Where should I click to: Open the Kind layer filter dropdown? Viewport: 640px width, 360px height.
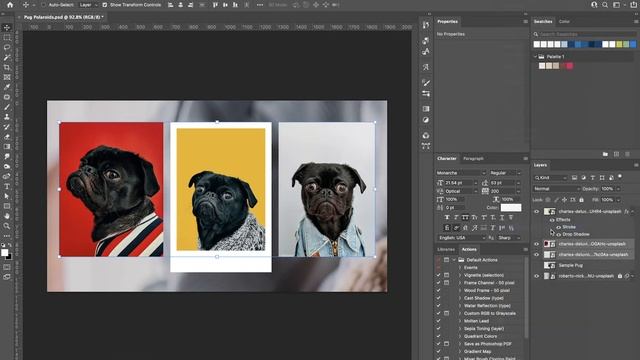[x=551, y=178]
